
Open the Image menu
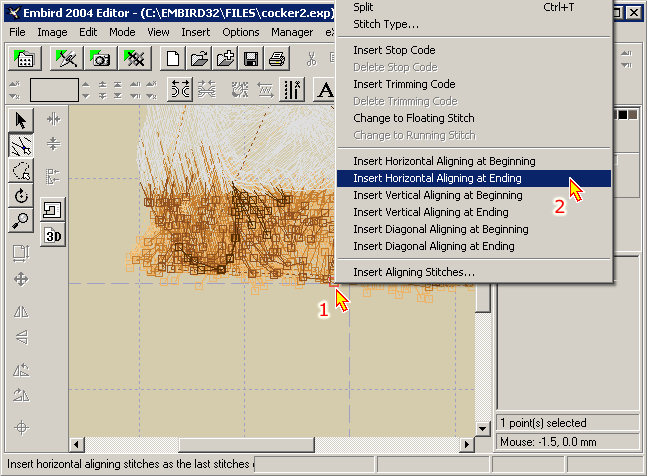52,32
